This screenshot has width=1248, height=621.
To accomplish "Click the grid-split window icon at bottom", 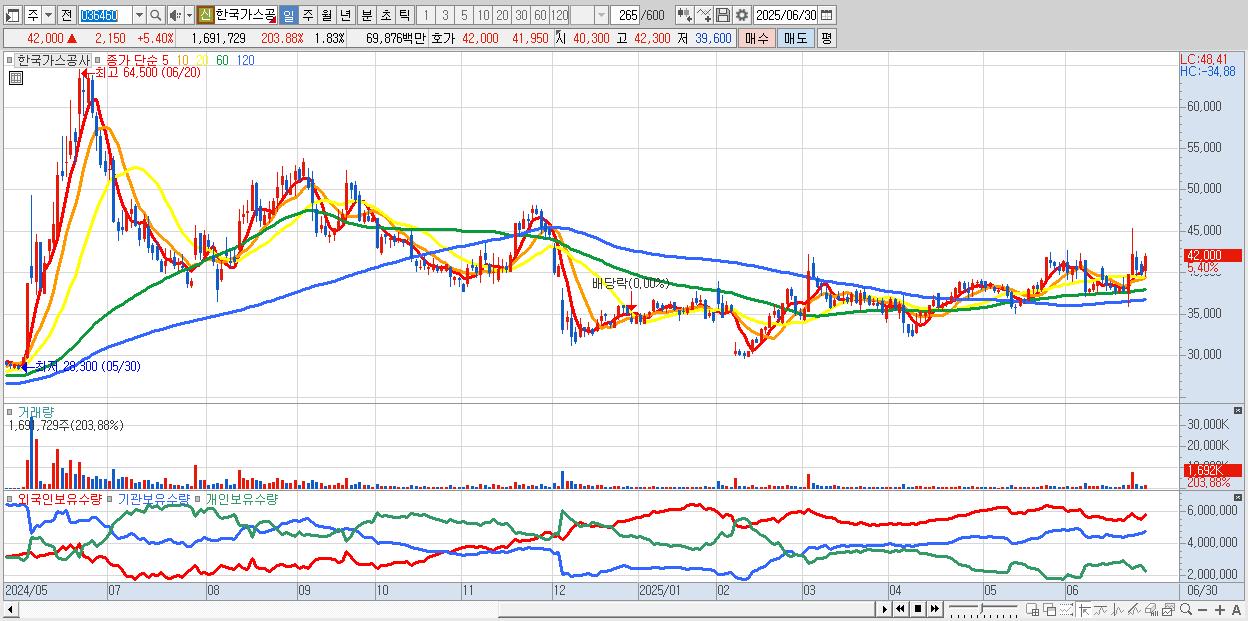I will point(1032,609).
